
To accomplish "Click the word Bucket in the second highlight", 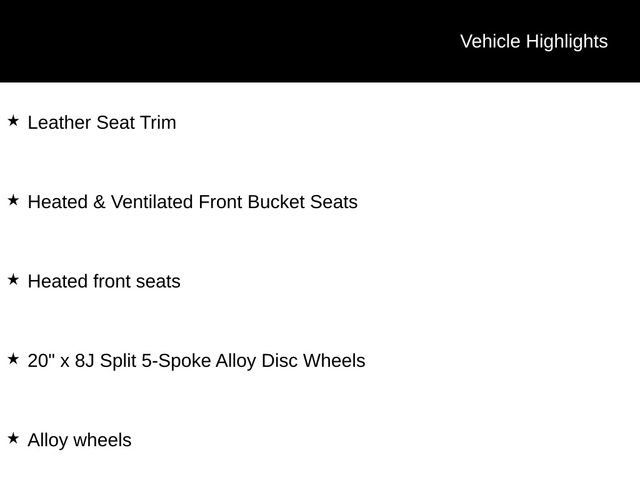I will 276,202.
